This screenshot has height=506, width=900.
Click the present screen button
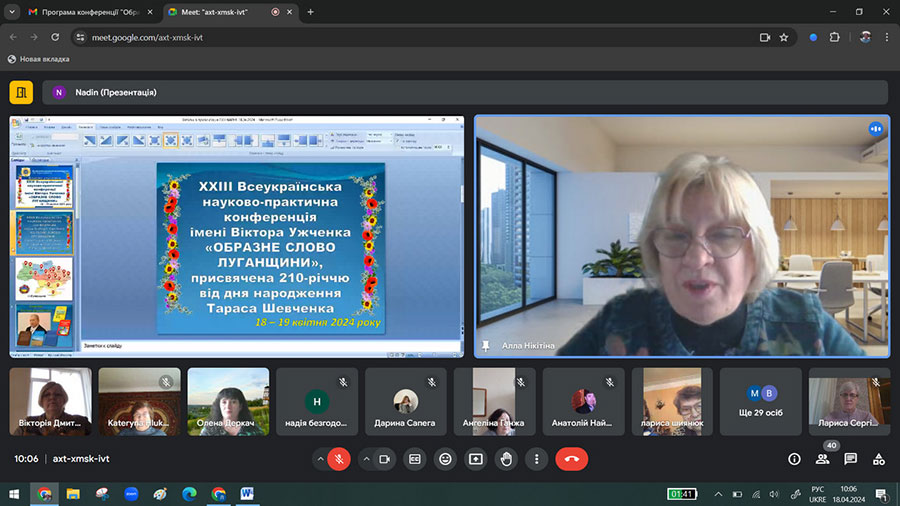(476, 459)
